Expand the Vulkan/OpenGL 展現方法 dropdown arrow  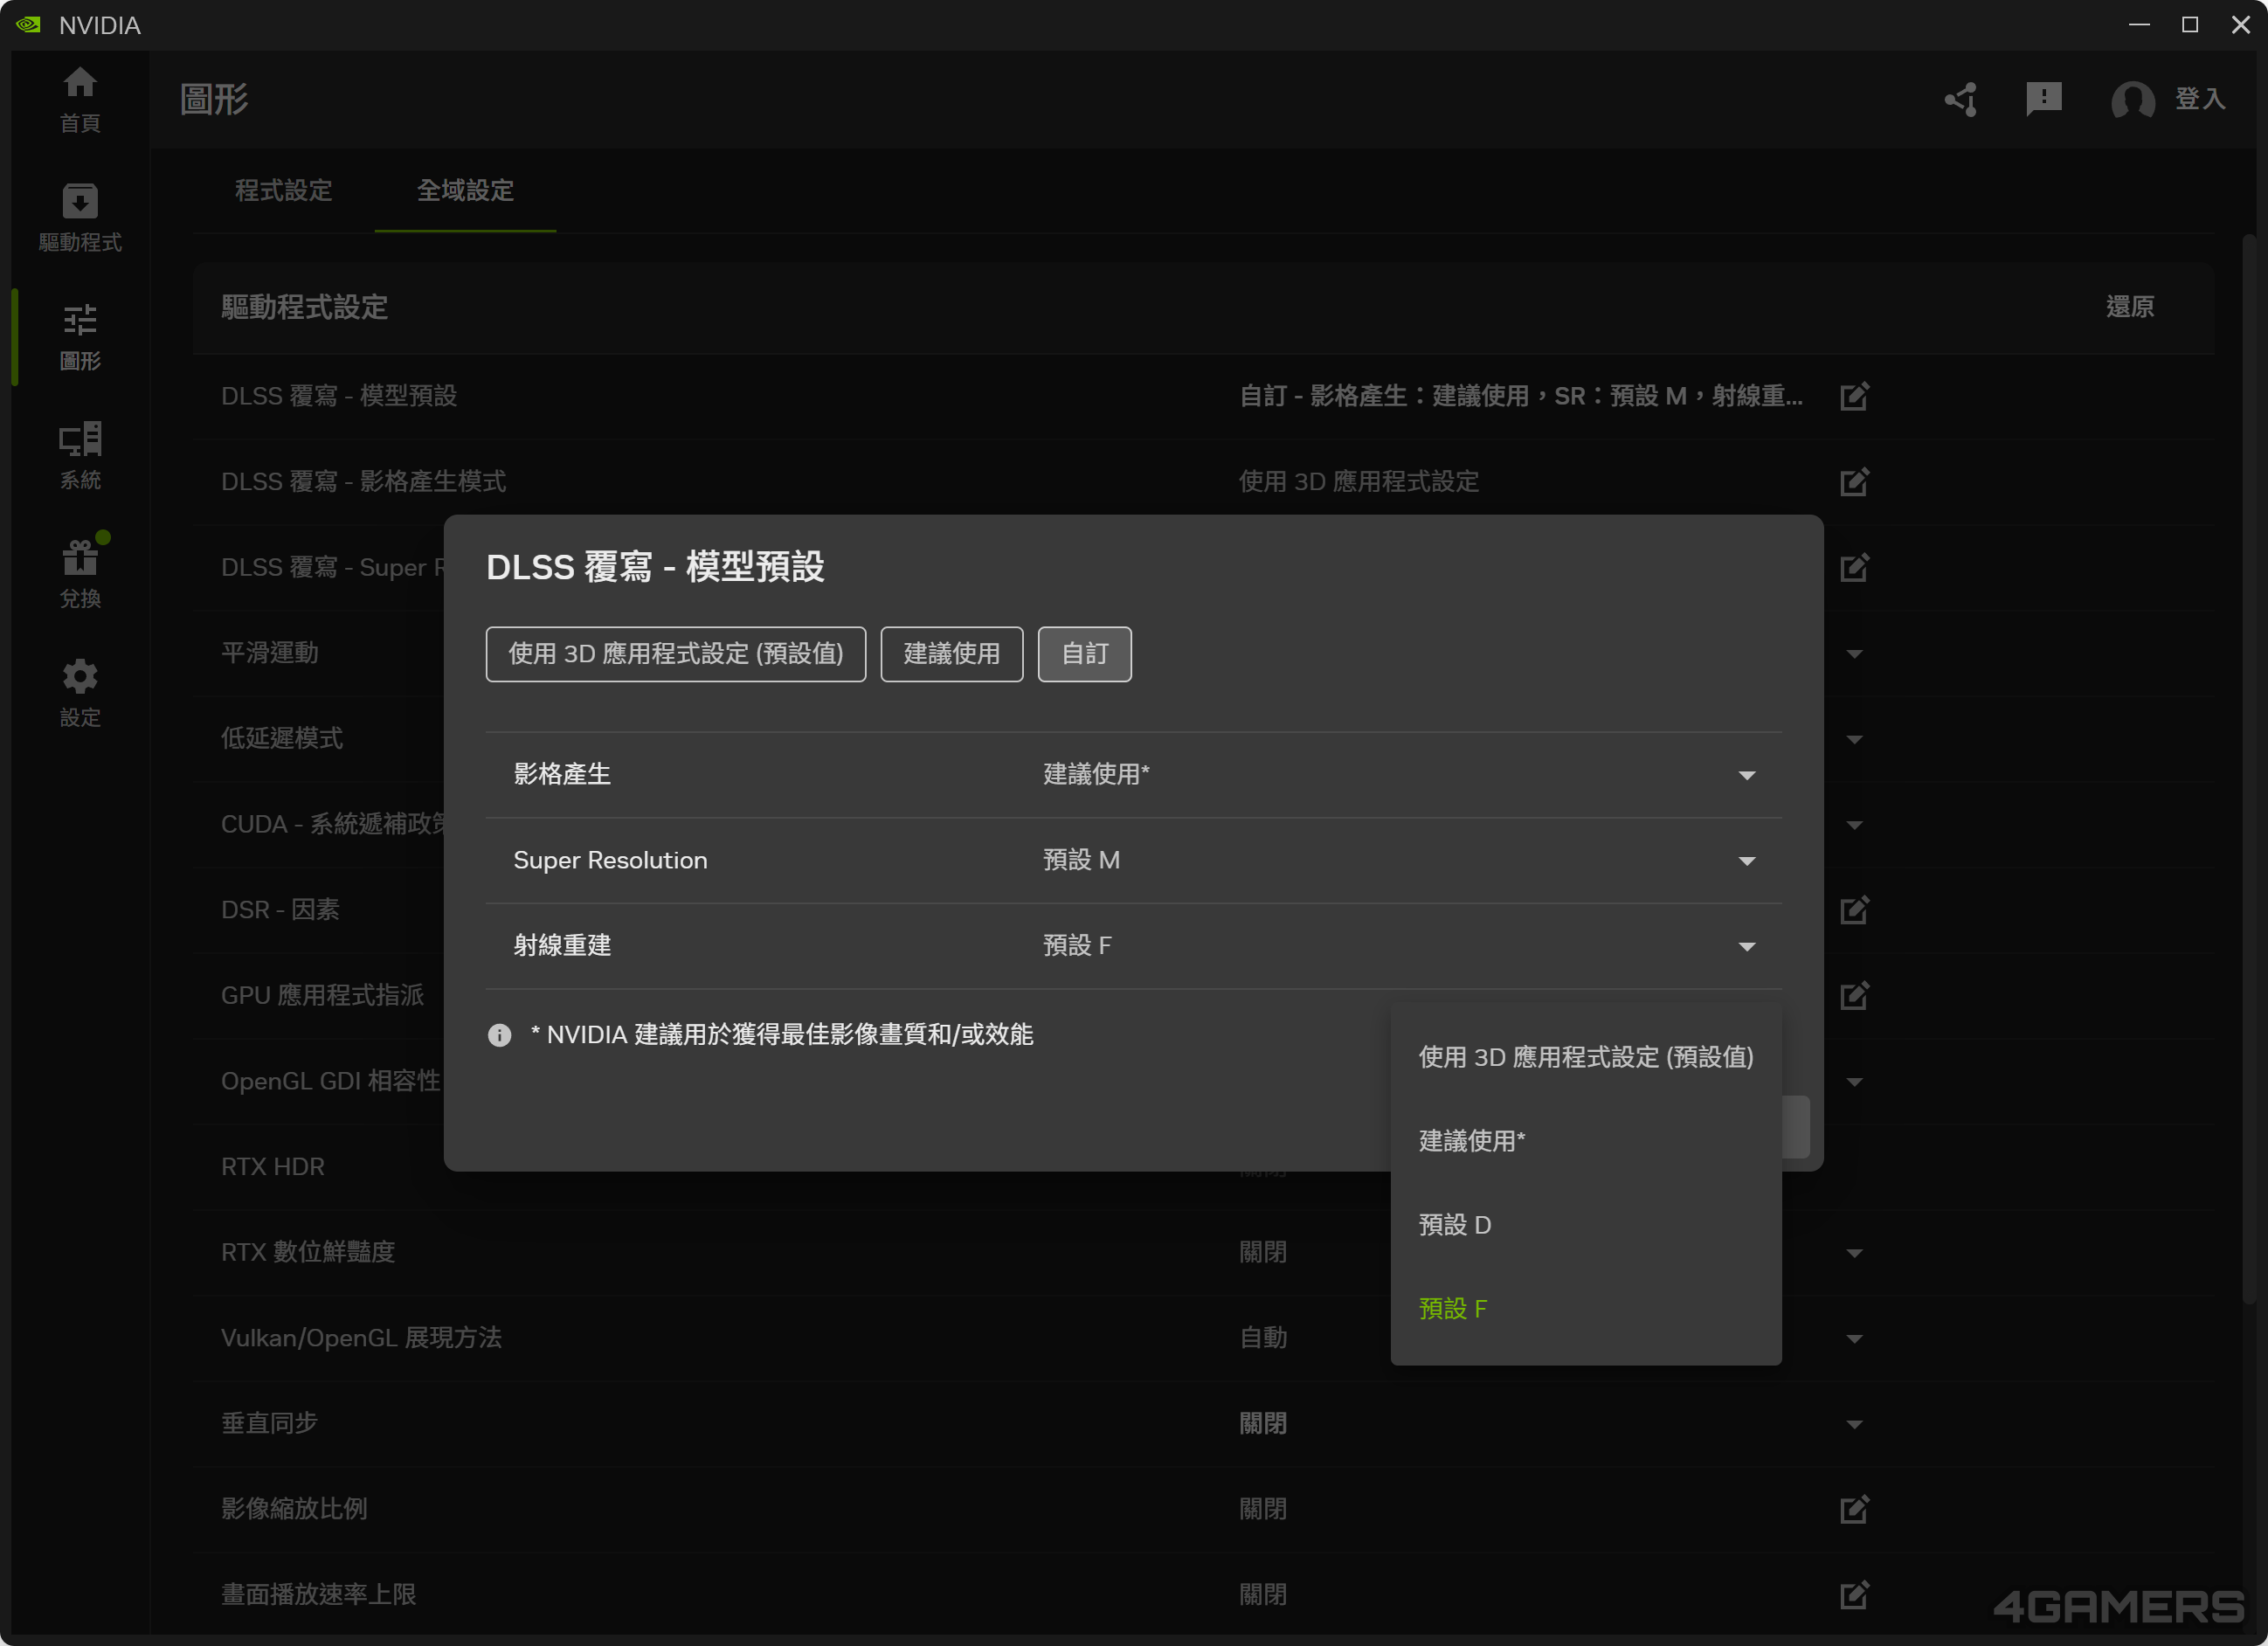coord(1854,1339)
